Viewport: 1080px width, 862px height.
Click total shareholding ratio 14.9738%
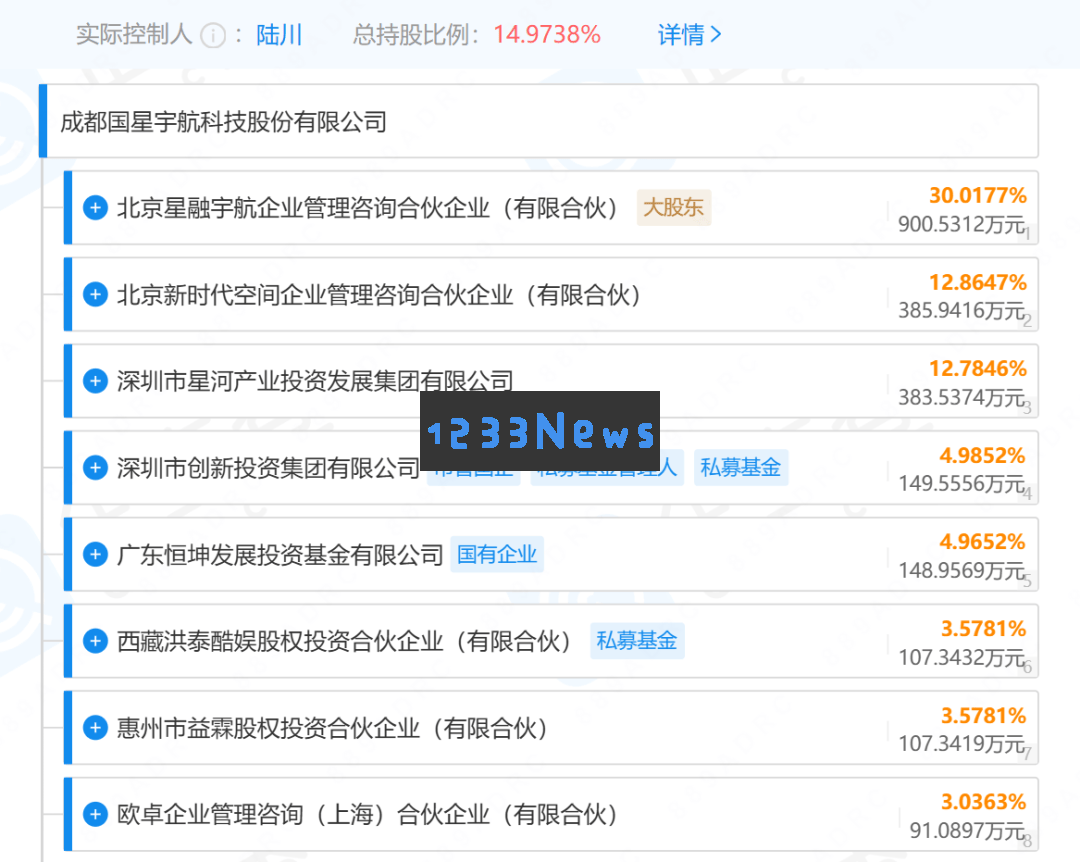tap(547, 34)
